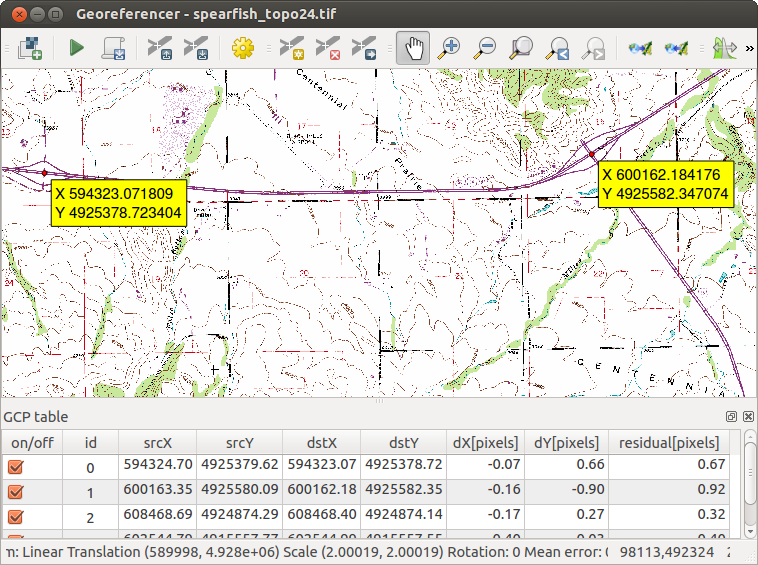Undock the GCP table panel
Image resolution: width=758 pixels, height=565 pixels.
click(x=732, y=416)
